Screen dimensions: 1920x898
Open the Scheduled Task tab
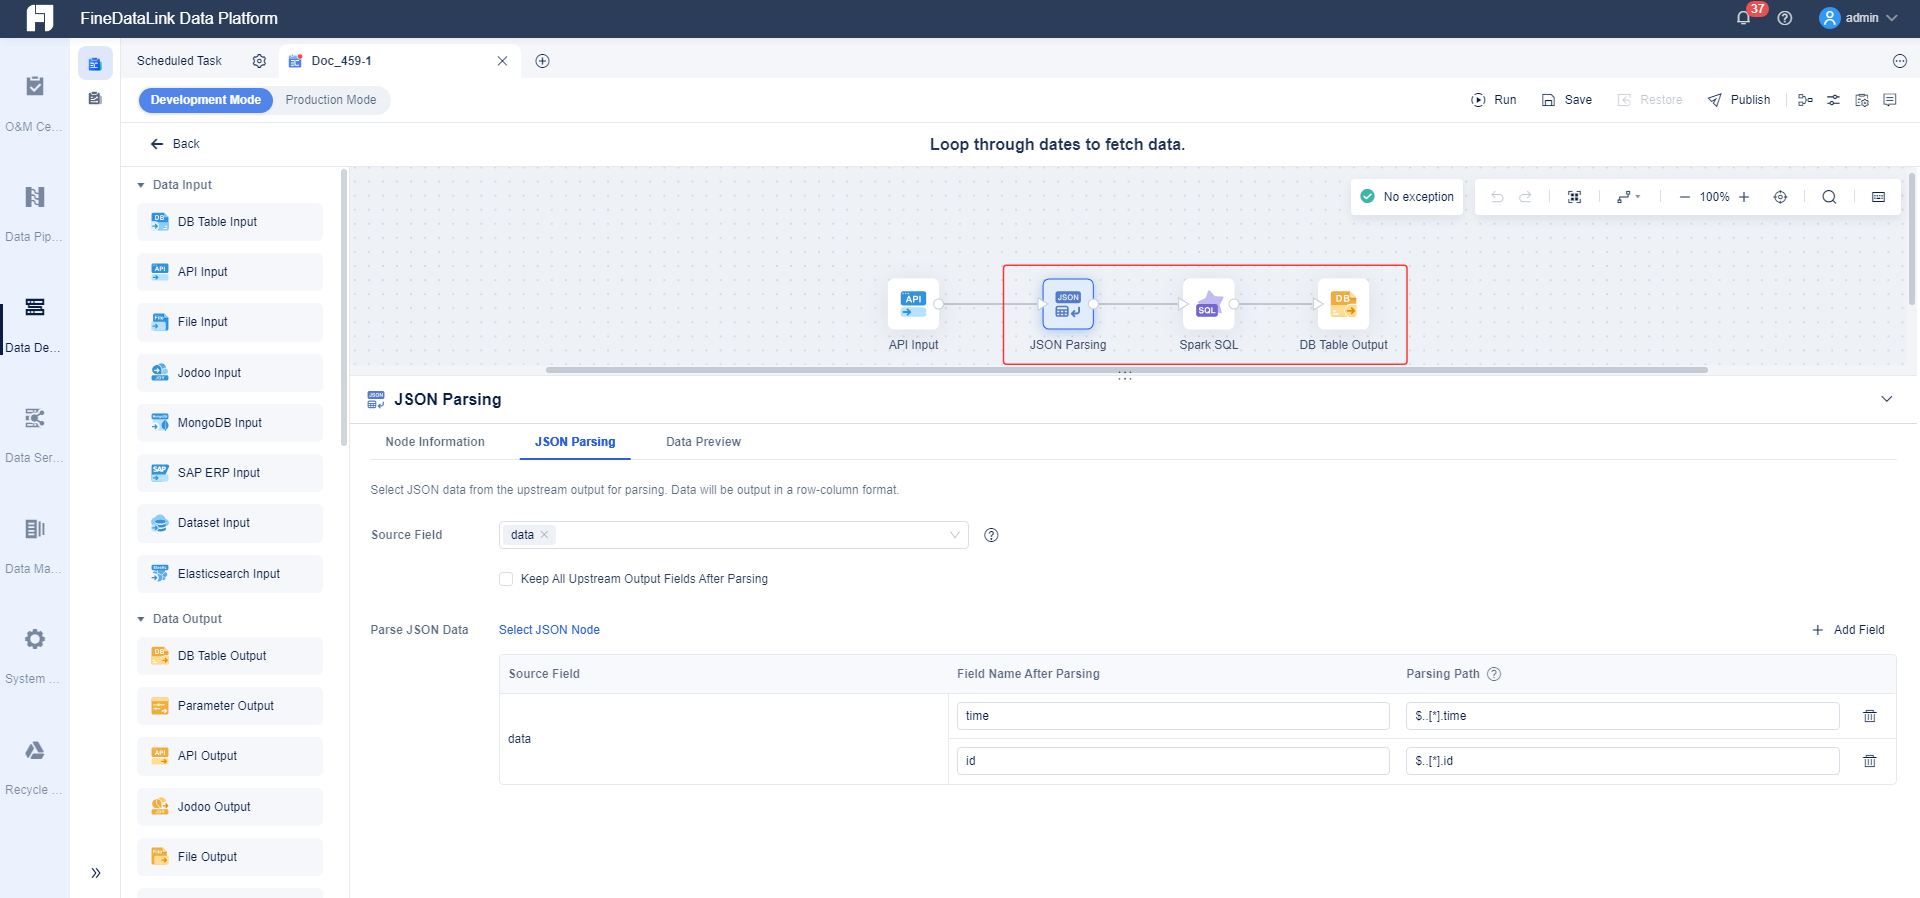[179, 61]
